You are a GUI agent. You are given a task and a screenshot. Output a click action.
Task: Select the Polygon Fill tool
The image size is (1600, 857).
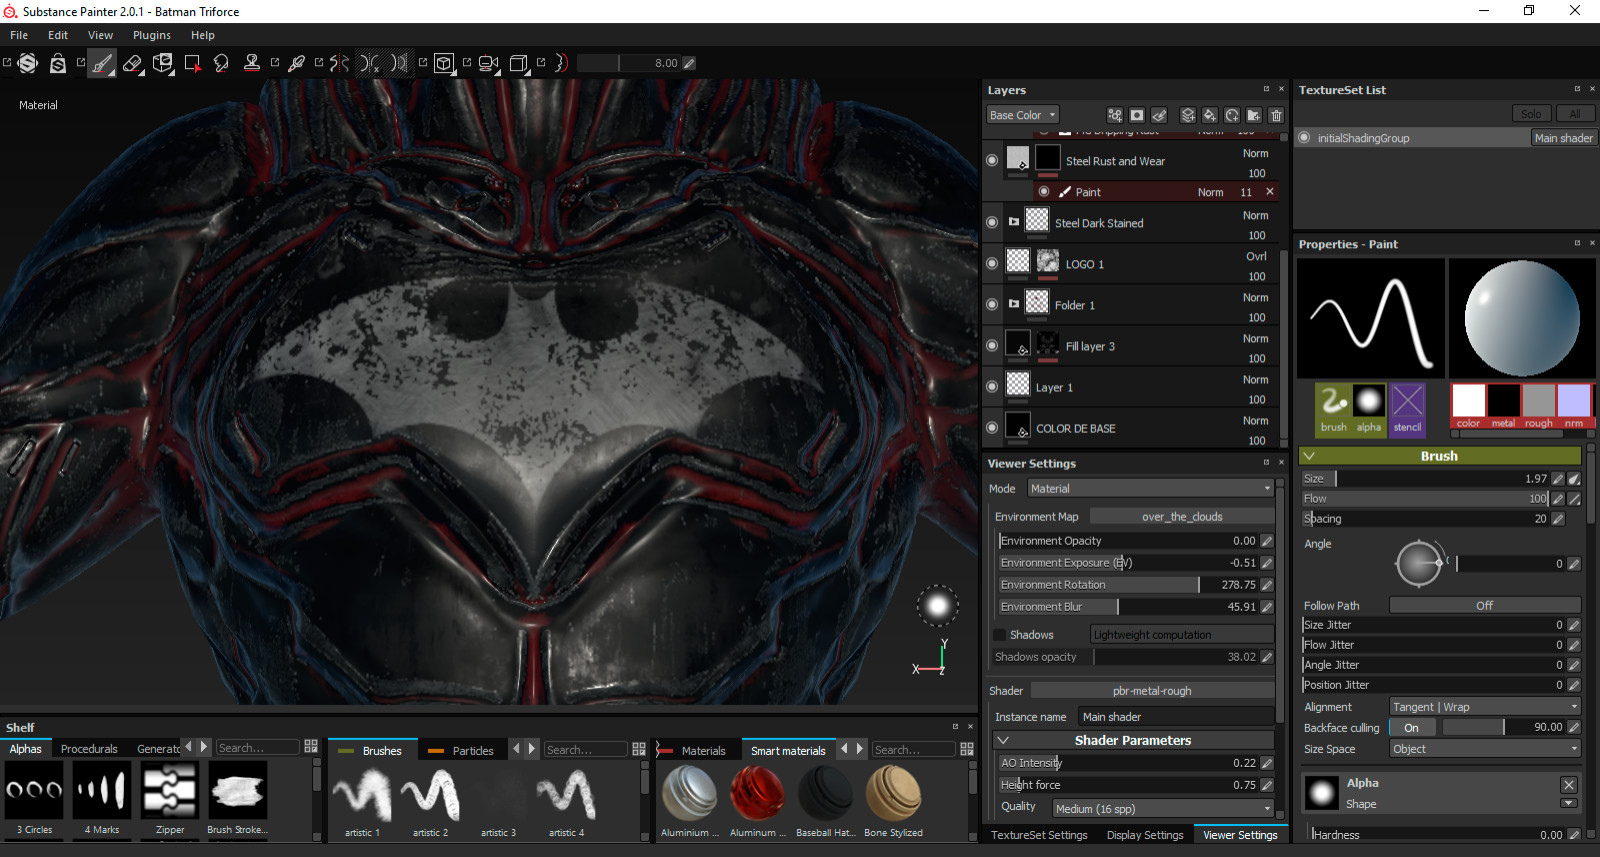pyautogui.click(x=192, y=63)
